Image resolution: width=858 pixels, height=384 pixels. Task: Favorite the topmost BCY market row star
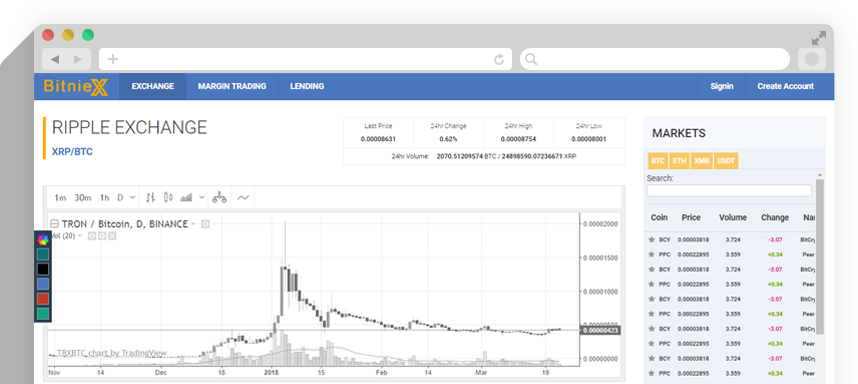pyautogui.click(x=651, y=240)
